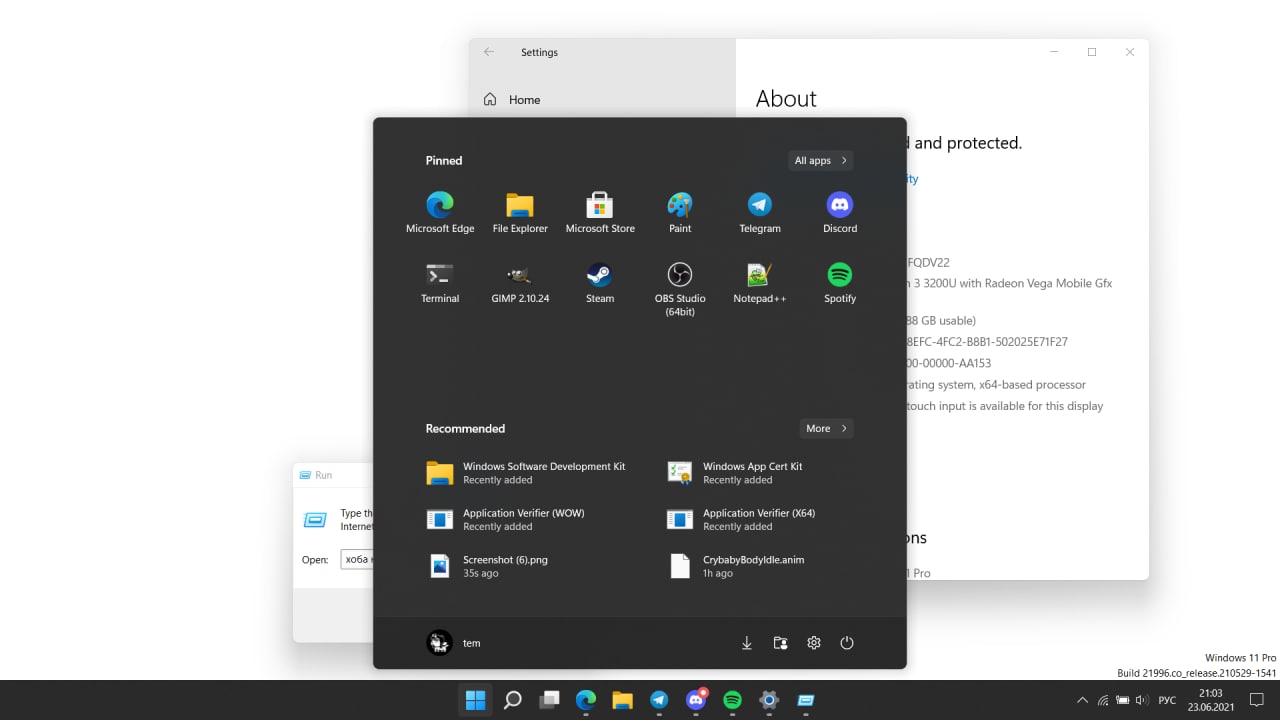The height and width of the screenshot is (720, 1280).
Task: Open Downloads folder from Start menu
Action: (x=747, y=643)
